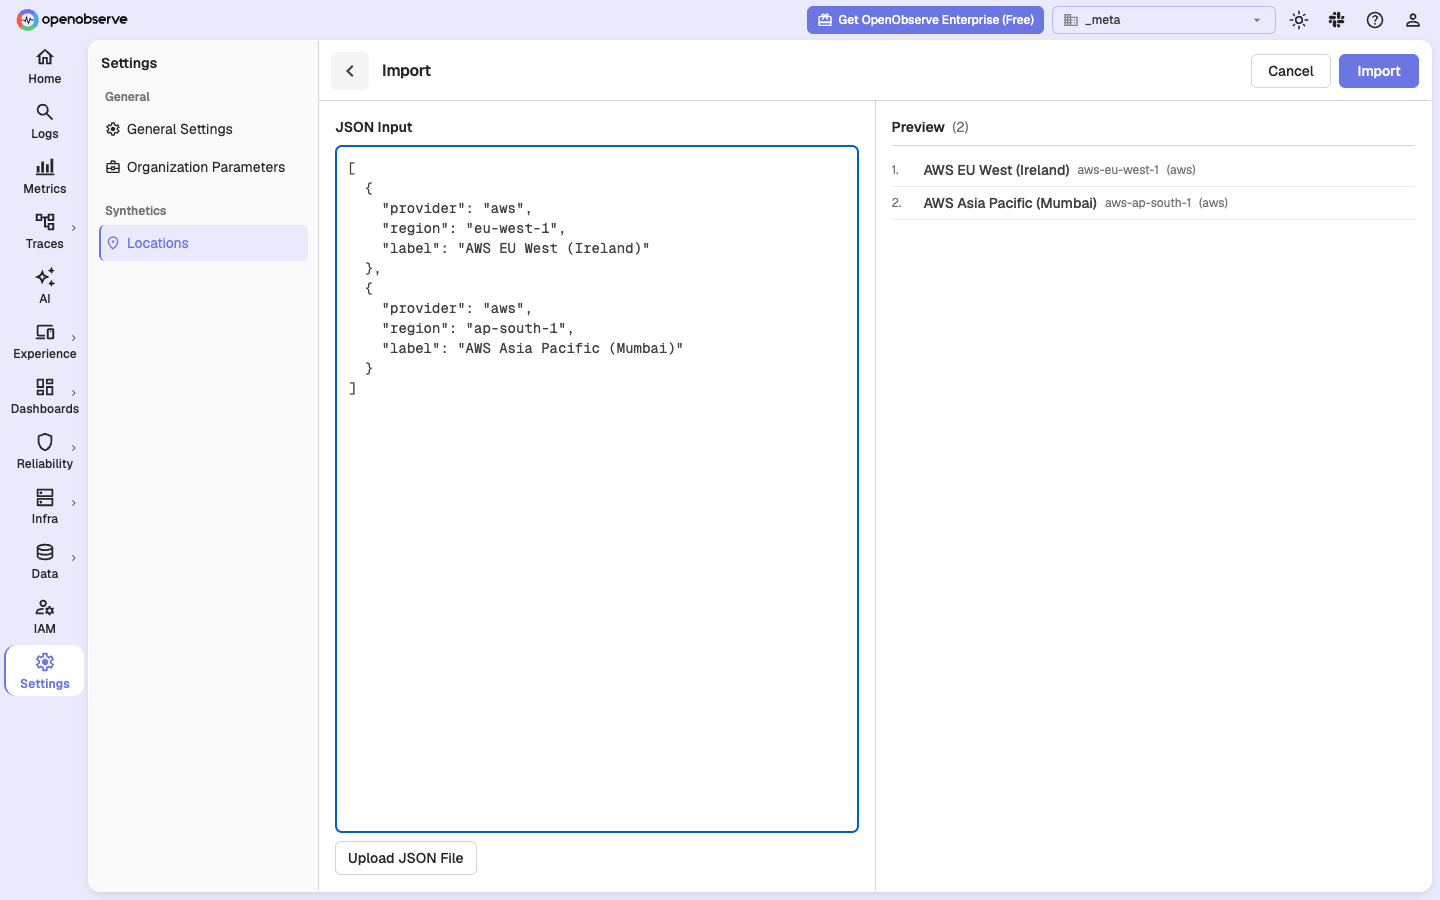Select Settings in the sidebar
The image size is (1440, 900).
click(x=45, y=672)
